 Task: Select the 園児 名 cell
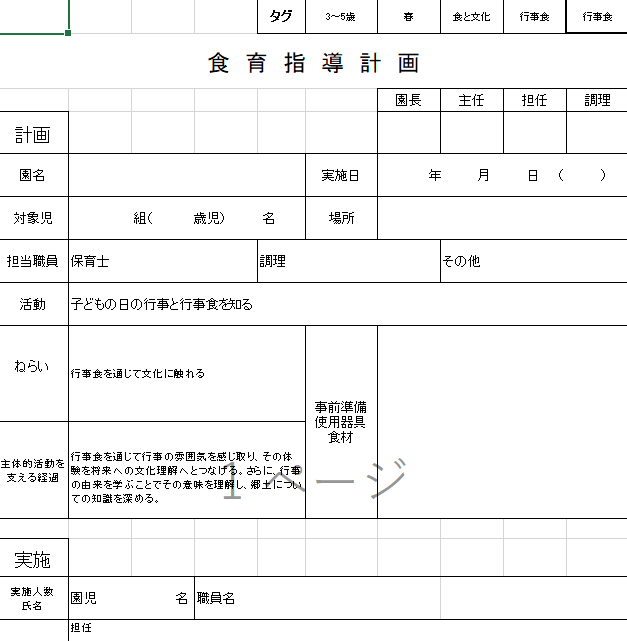(132, 598)
